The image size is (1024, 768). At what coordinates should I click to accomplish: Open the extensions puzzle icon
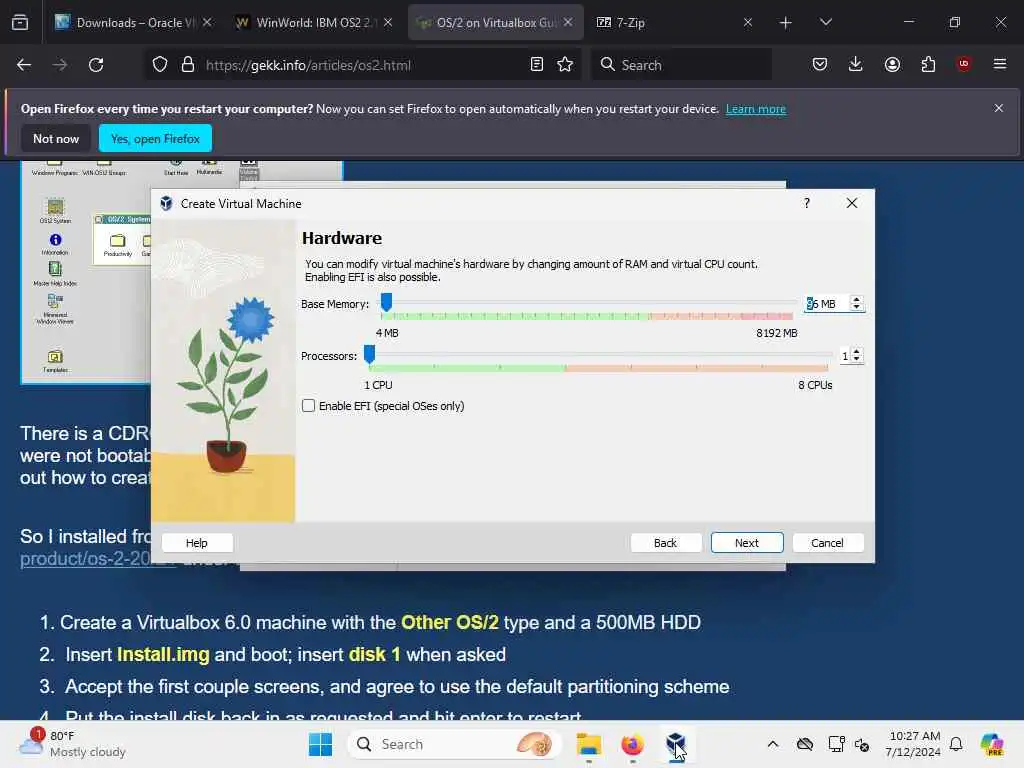928,64
